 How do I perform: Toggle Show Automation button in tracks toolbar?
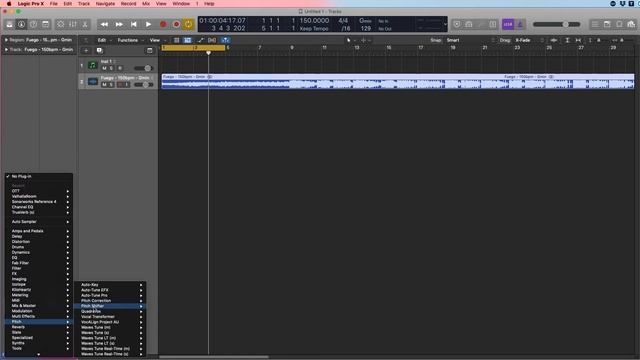point(200,40)
